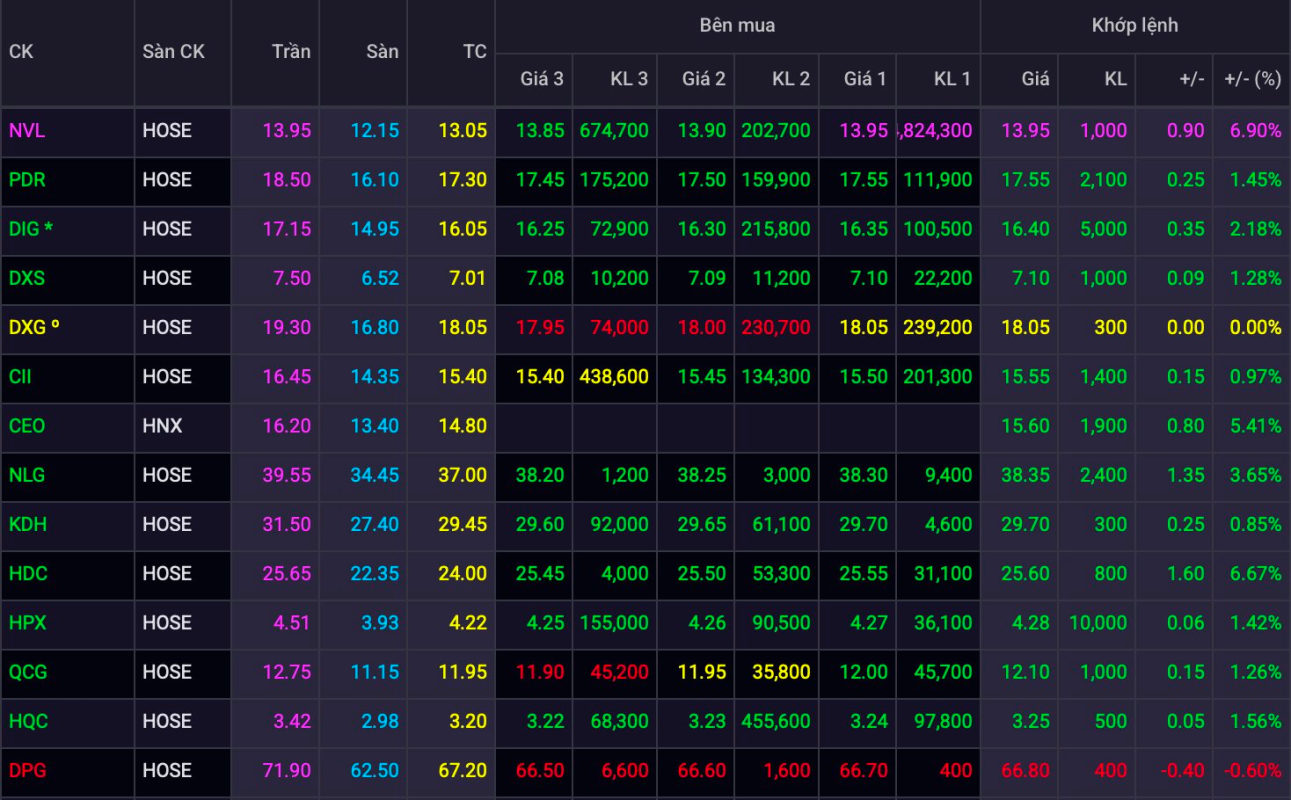Select the CEO stock on HNX
The width and height of the screenshot is (1291, 800).
(x=27, y=426)
